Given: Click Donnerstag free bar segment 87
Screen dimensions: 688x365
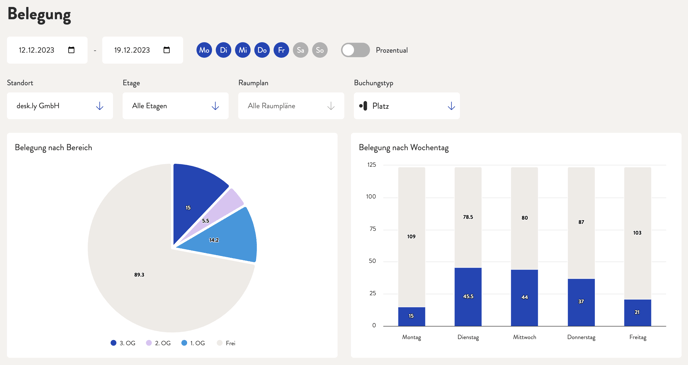Looking at the screenshot, I should pos(581,223).
